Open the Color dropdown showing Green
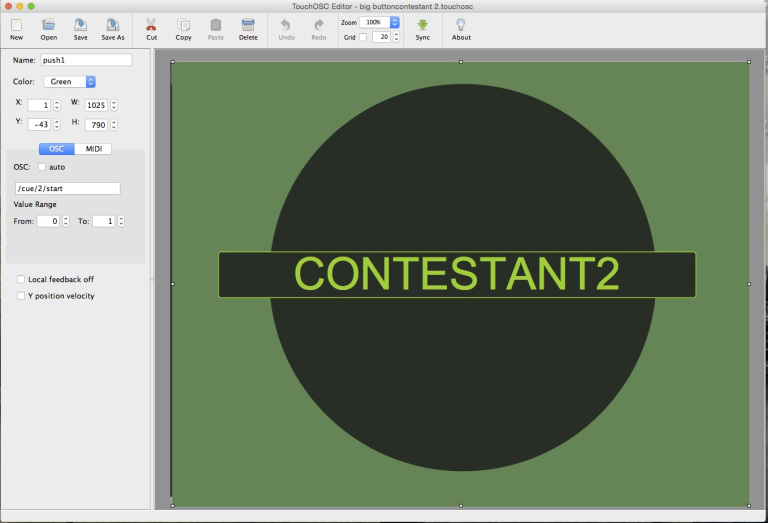This screenshot has height=523, width=768. point(69,82)
